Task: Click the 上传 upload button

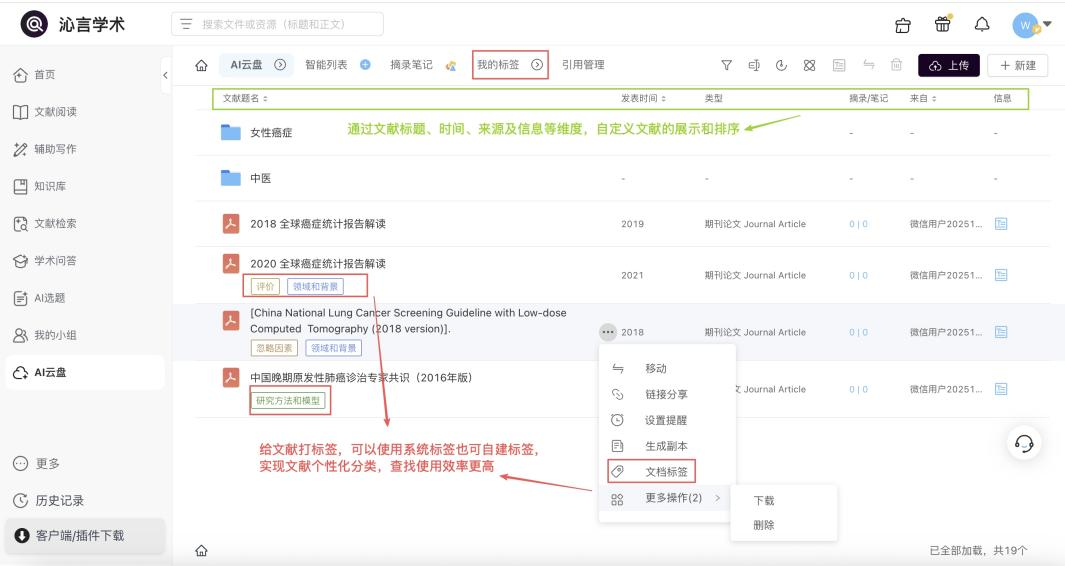Action: tap(948, 66)
